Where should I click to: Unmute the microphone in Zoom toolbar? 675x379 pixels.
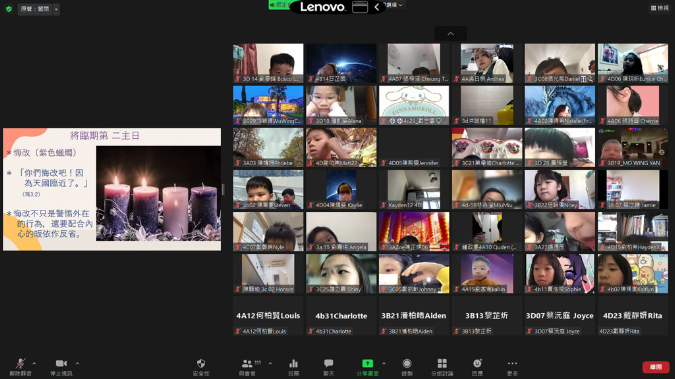20,367
